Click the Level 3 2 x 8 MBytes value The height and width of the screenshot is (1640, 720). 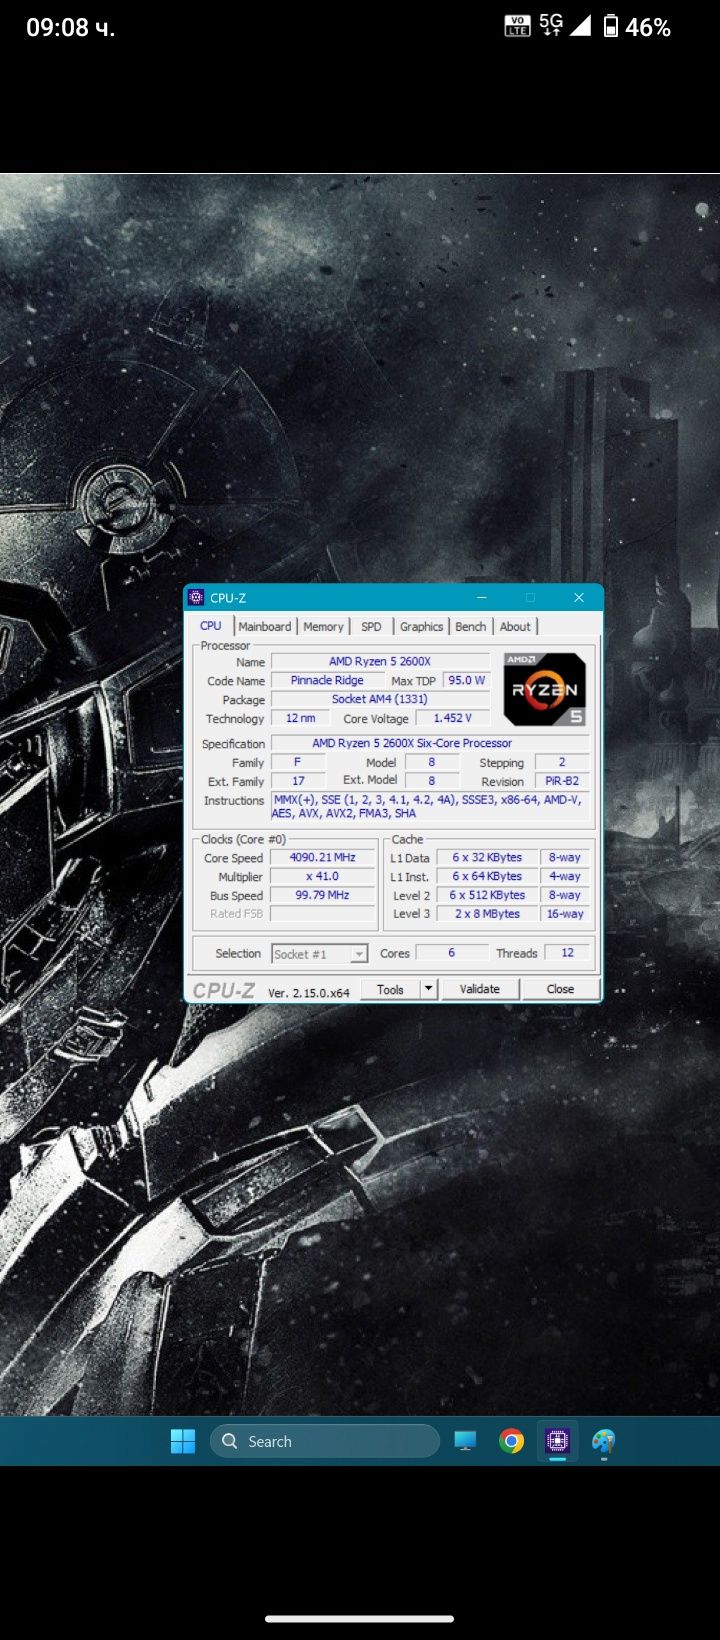[x=487, y=914]
